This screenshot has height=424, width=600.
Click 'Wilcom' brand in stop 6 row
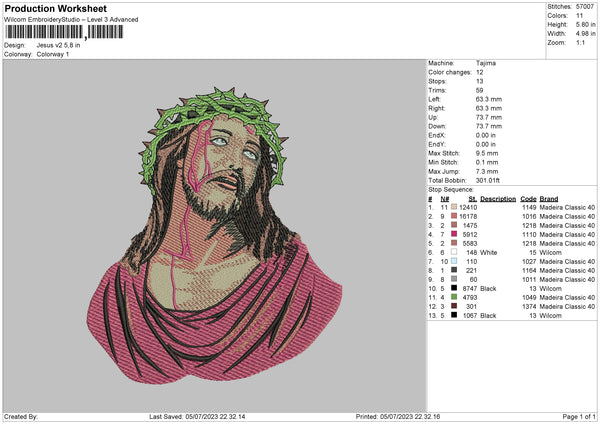(x=551, y=253)
